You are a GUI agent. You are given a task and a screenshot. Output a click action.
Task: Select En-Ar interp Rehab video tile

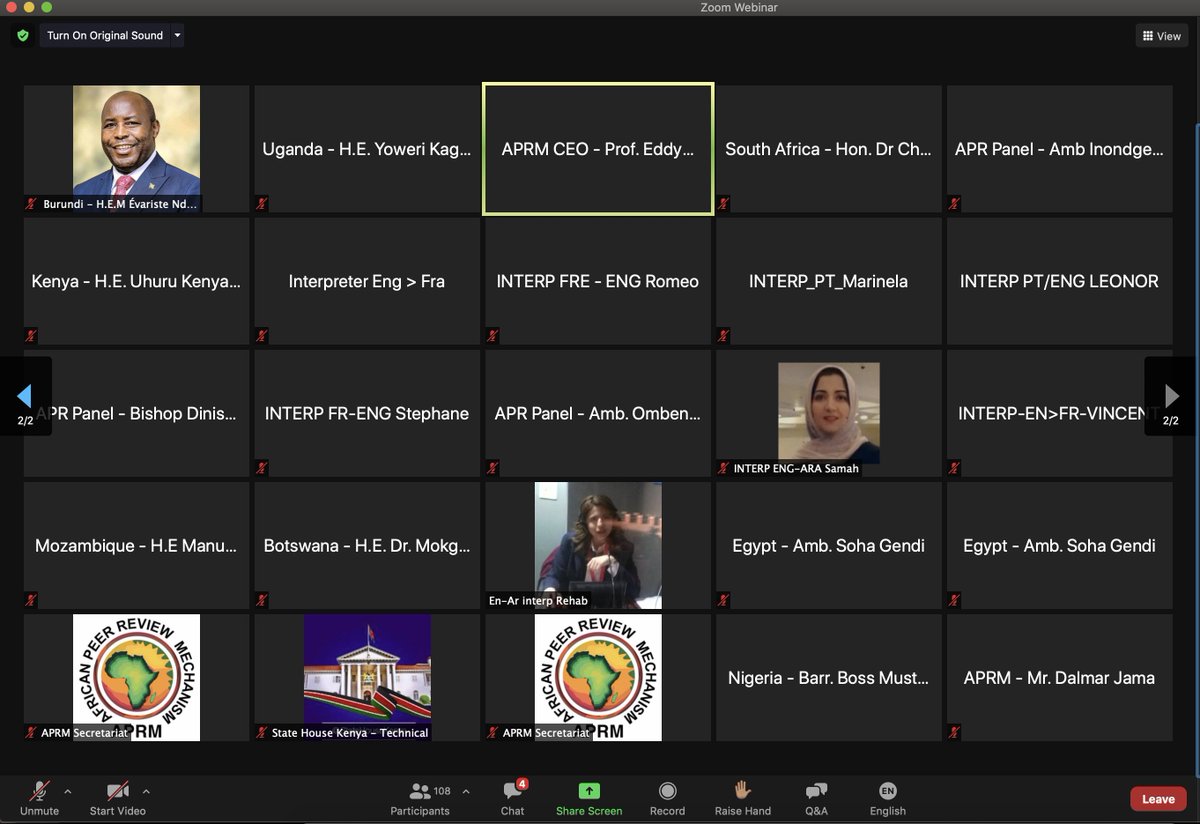(598, 545)
